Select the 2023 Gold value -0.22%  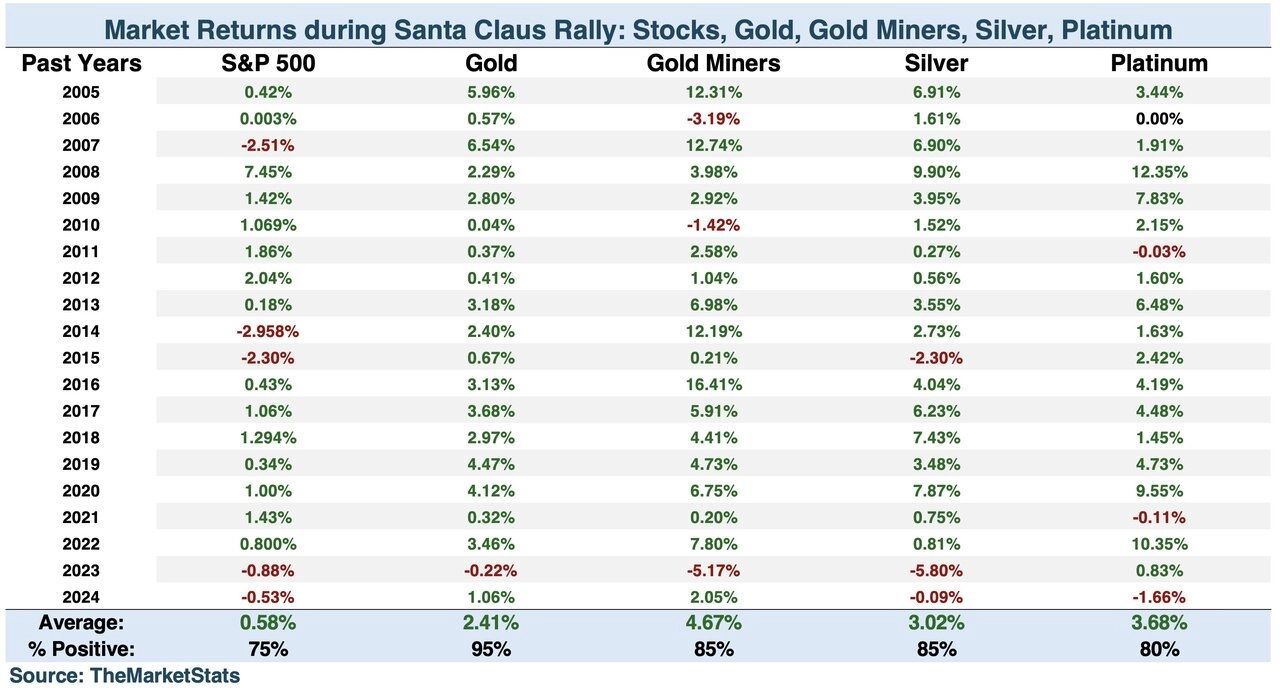click(492, 571)
